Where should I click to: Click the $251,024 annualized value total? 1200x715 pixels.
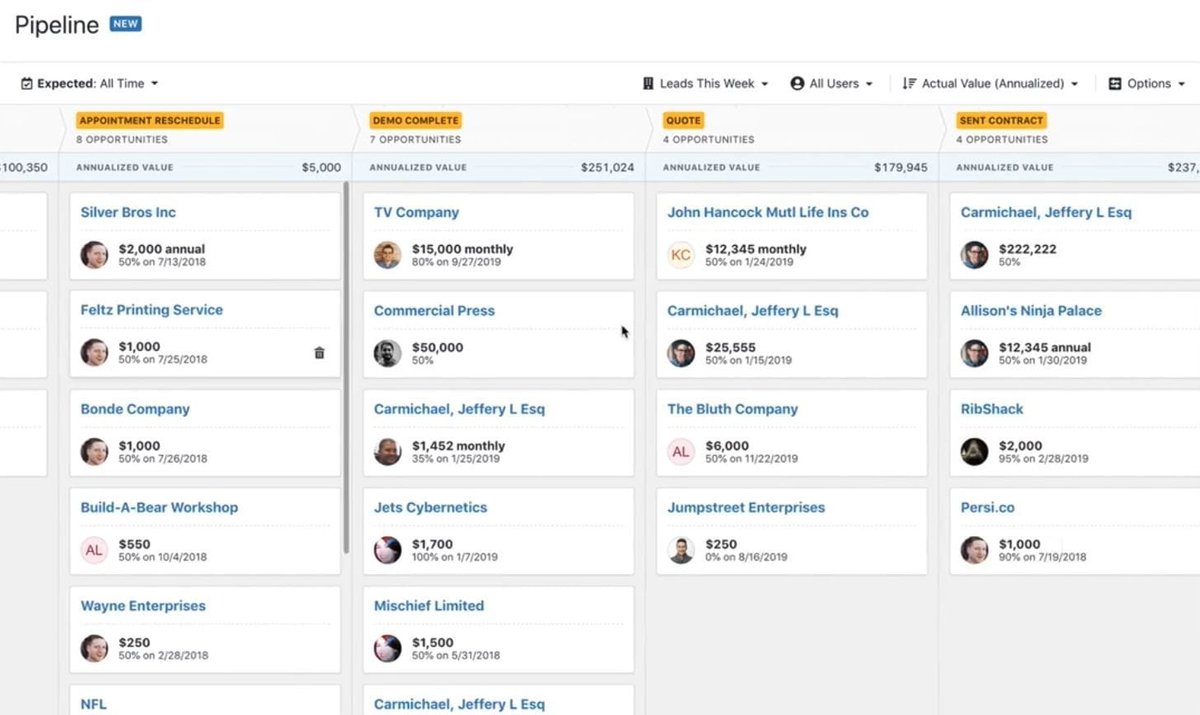[607, 168]
